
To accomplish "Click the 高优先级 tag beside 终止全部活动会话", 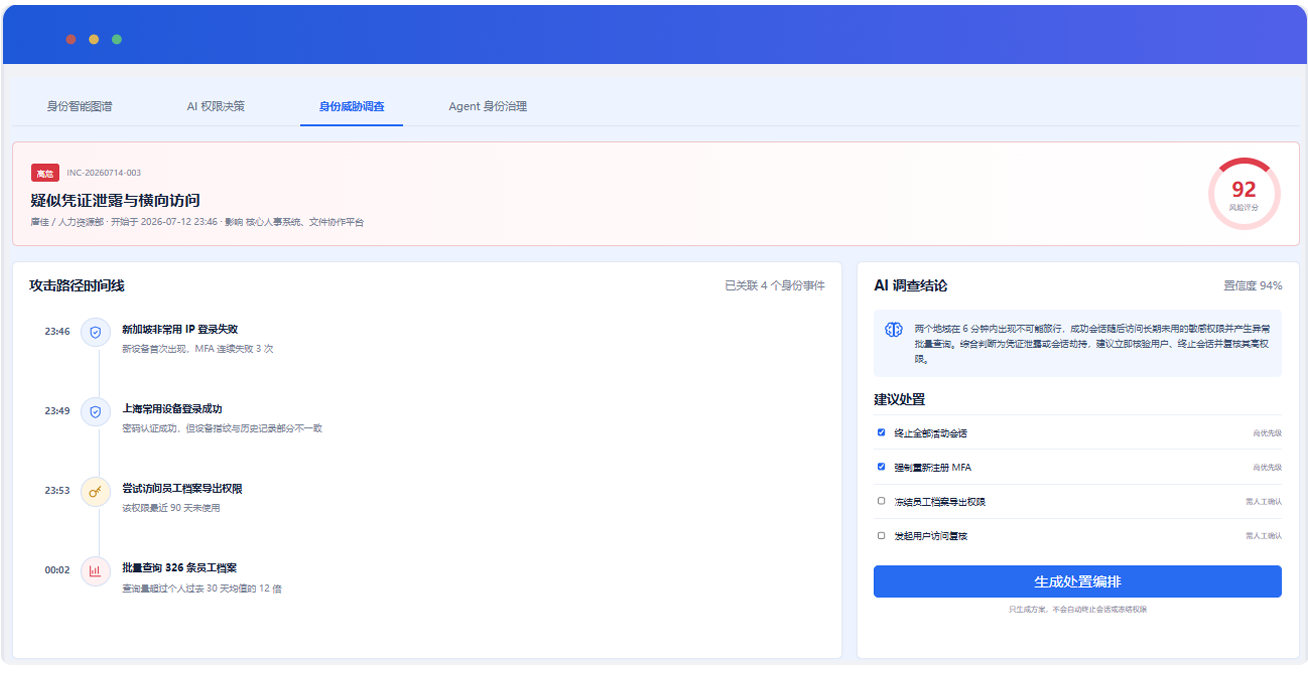I will click(1267, 433).
